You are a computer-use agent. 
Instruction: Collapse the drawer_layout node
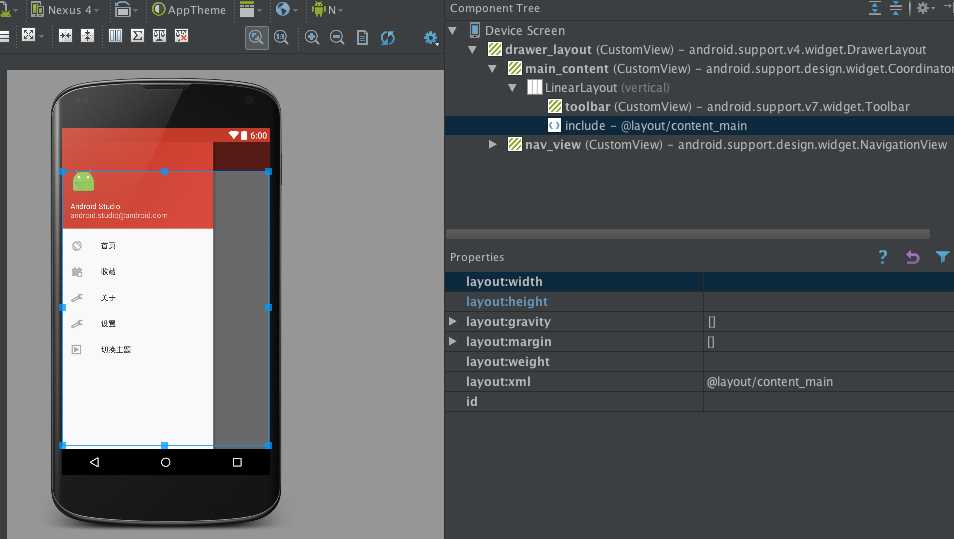[472, 50]
